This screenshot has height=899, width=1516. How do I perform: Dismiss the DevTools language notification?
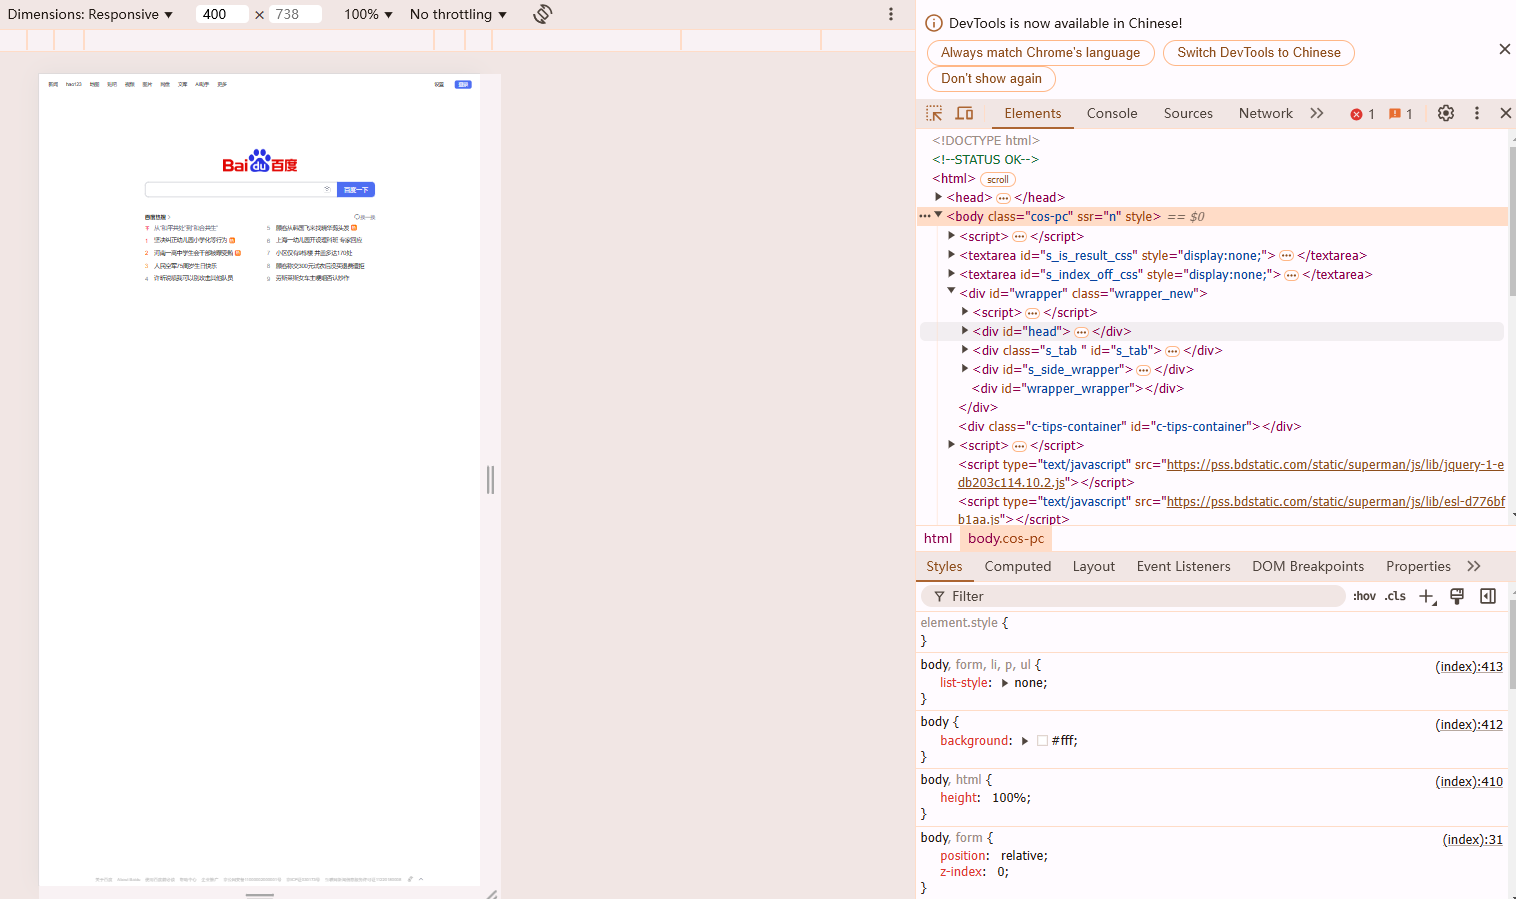[x=1504, y=49]
